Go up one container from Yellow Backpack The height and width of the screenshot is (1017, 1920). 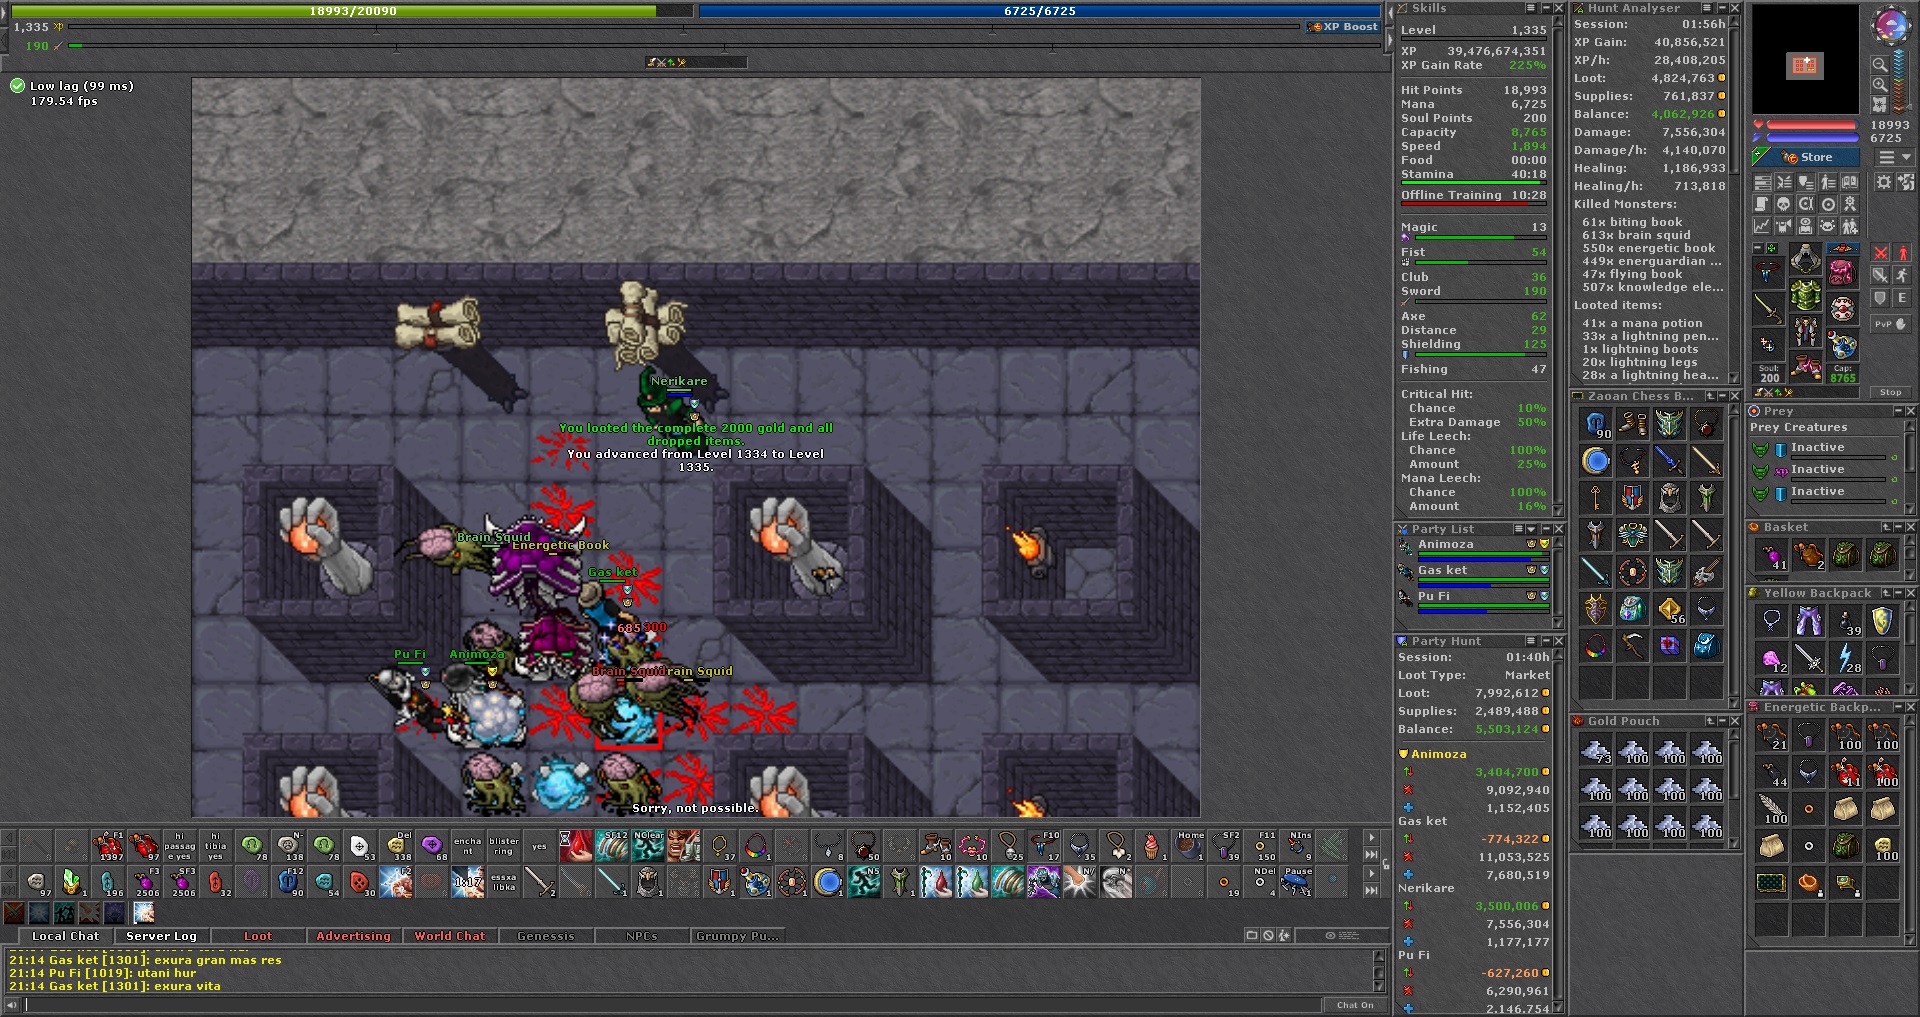click(1886, 593)
